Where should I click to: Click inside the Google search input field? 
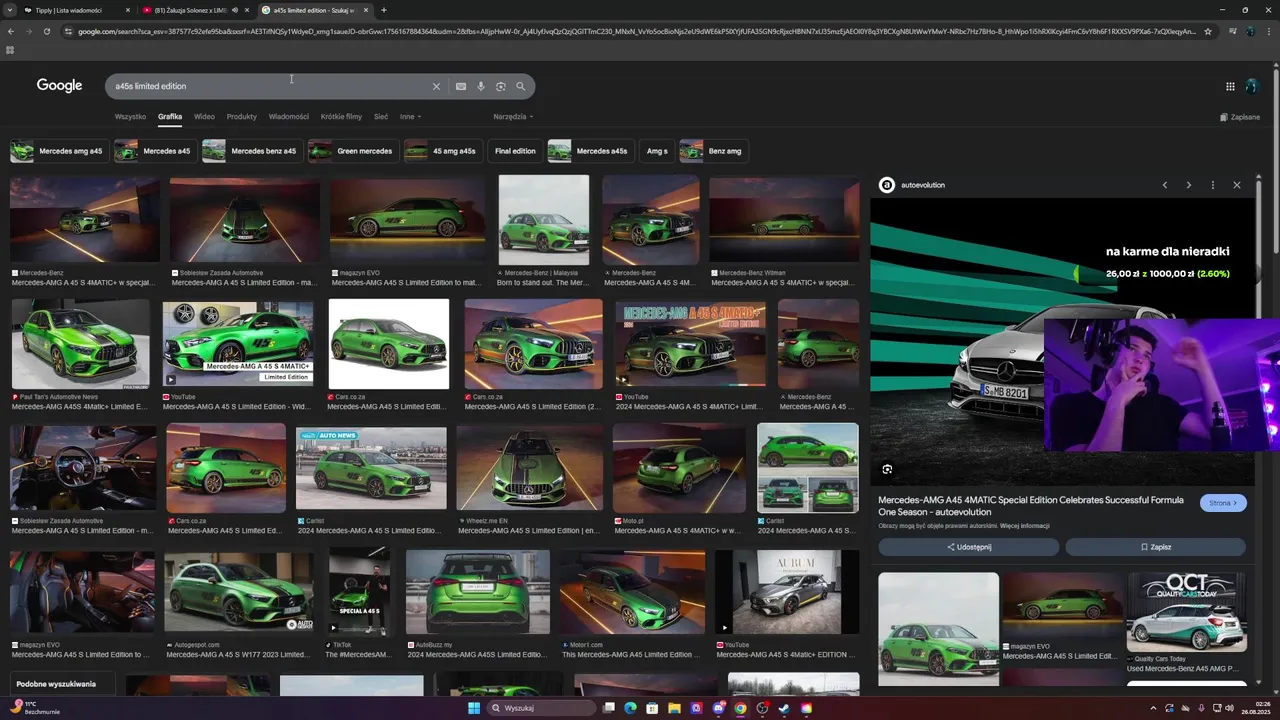[270, 86]
